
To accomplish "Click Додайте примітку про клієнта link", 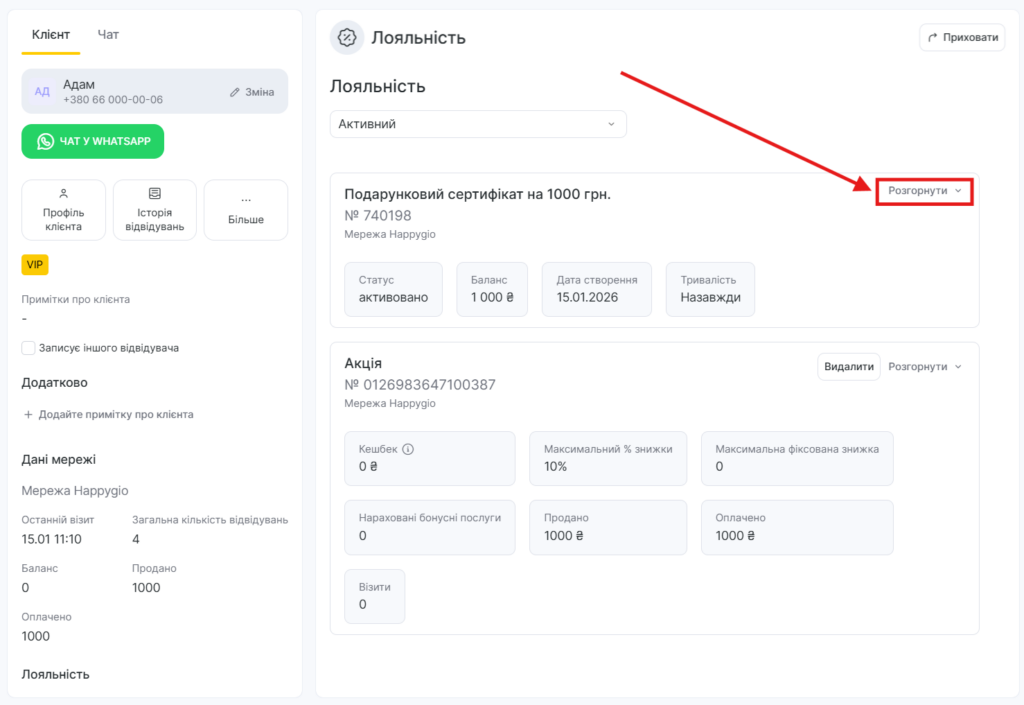I will coord(115,414).
